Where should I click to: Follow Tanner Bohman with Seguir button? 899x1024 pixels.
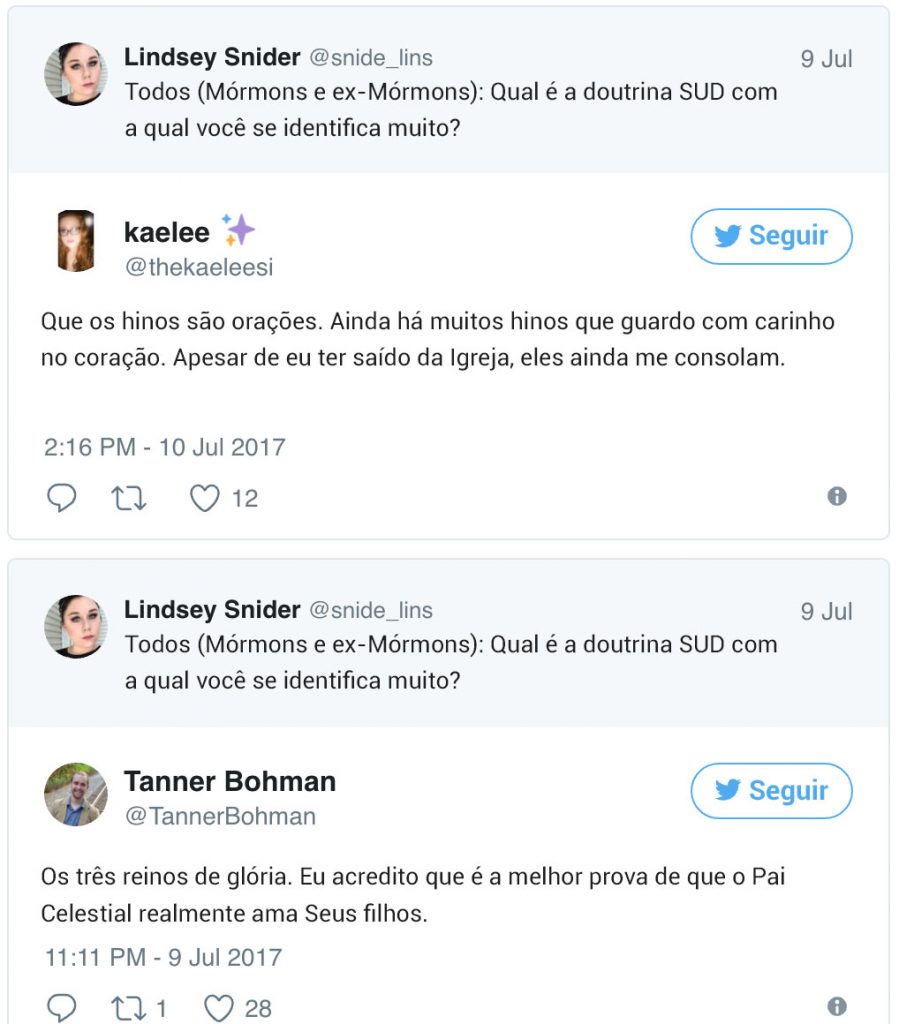pyautogui.click(x=771, y=791)
